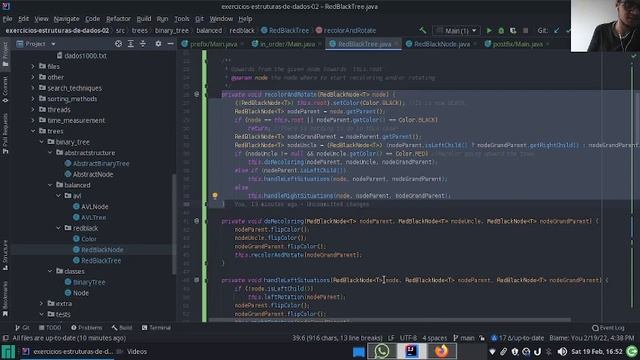Screen dimensions: 640x360
Task: Run with coverage icon in toolbar
Action: (513, 31)
